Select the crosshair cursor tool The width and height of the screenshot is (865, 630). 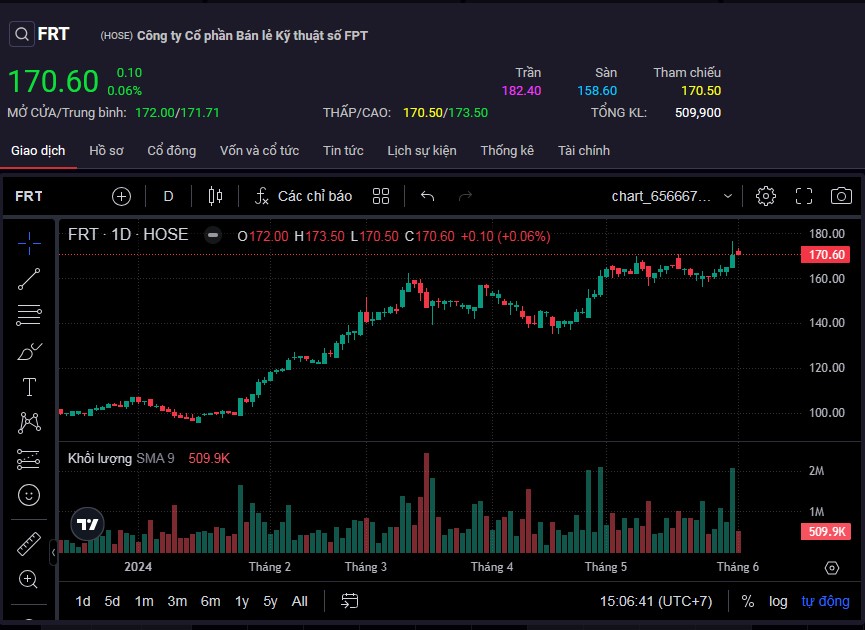pos(29,241)
